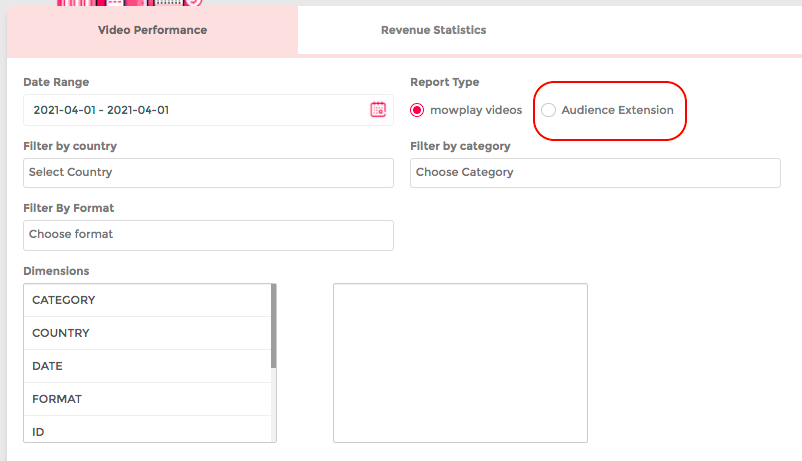This screenshot has width=802, height=461.
Task: Click the Filter By Format label
Action: [x=68, y=208]
